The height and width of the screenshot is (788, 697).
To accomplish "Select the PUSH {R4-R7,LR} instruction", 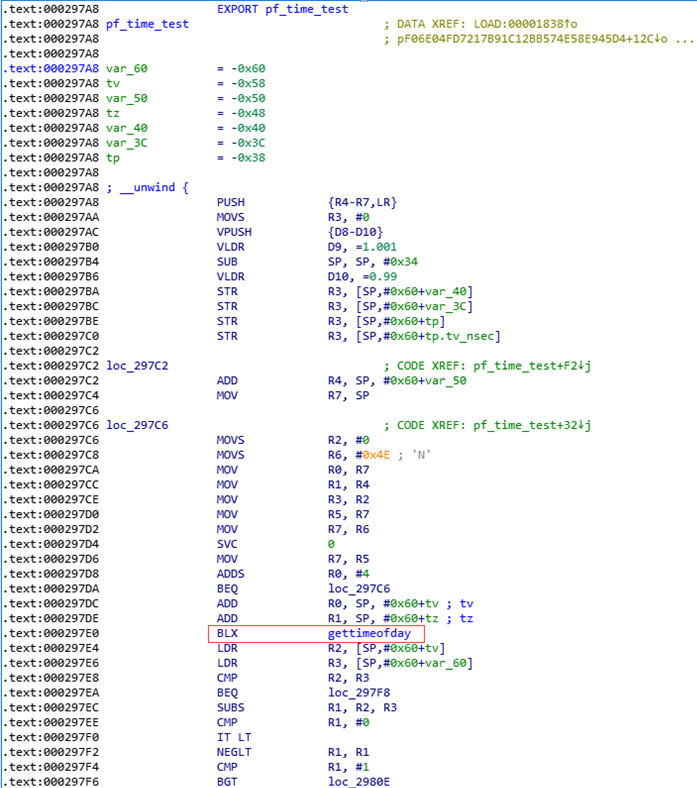I will click(307, 203).
